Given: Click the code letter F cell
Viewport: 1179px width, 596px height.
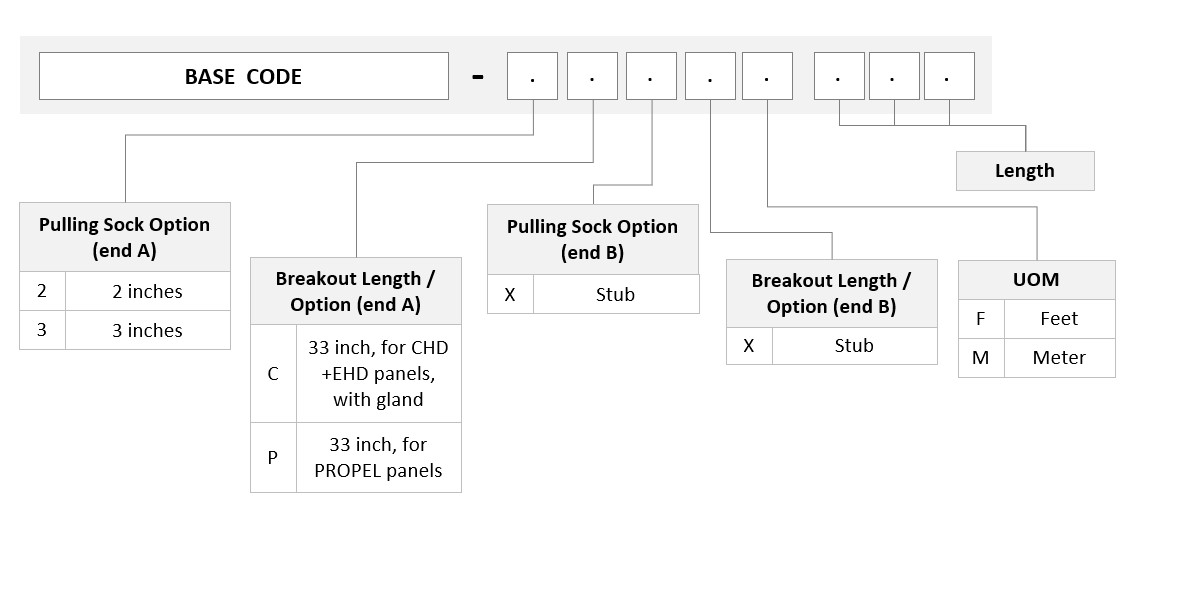Looking at the screenshot, I should tap(981, 319).
